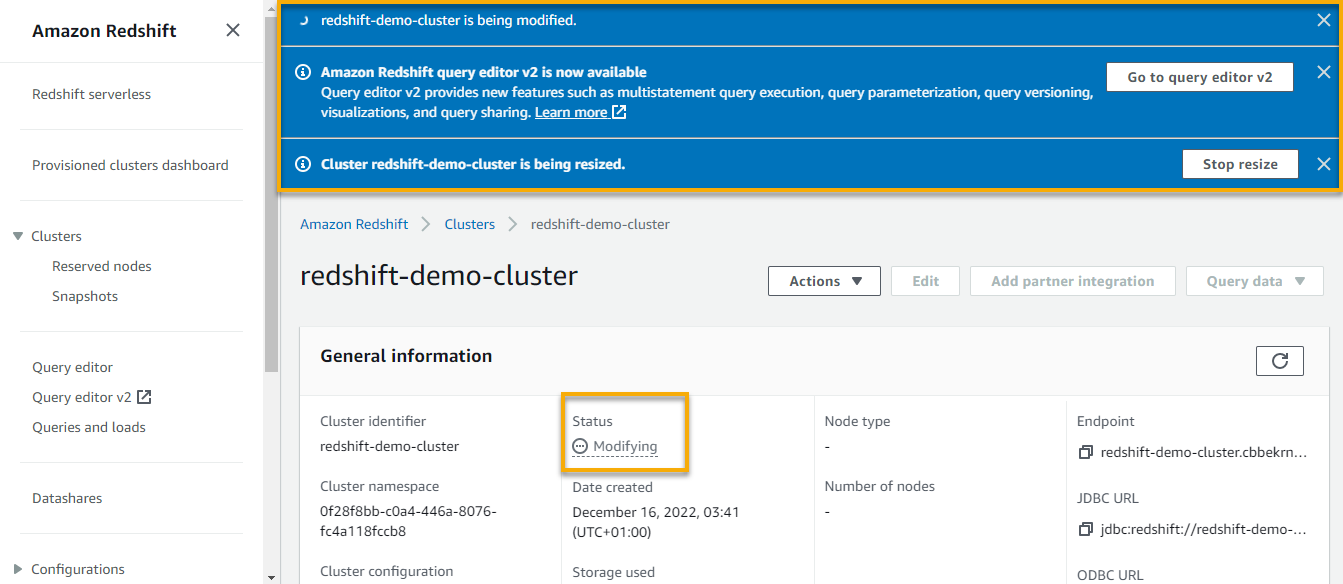Screen dimensions: 1343x584
Task: Click the redshift-demo-cluster page title
Action: pos(439,276)
